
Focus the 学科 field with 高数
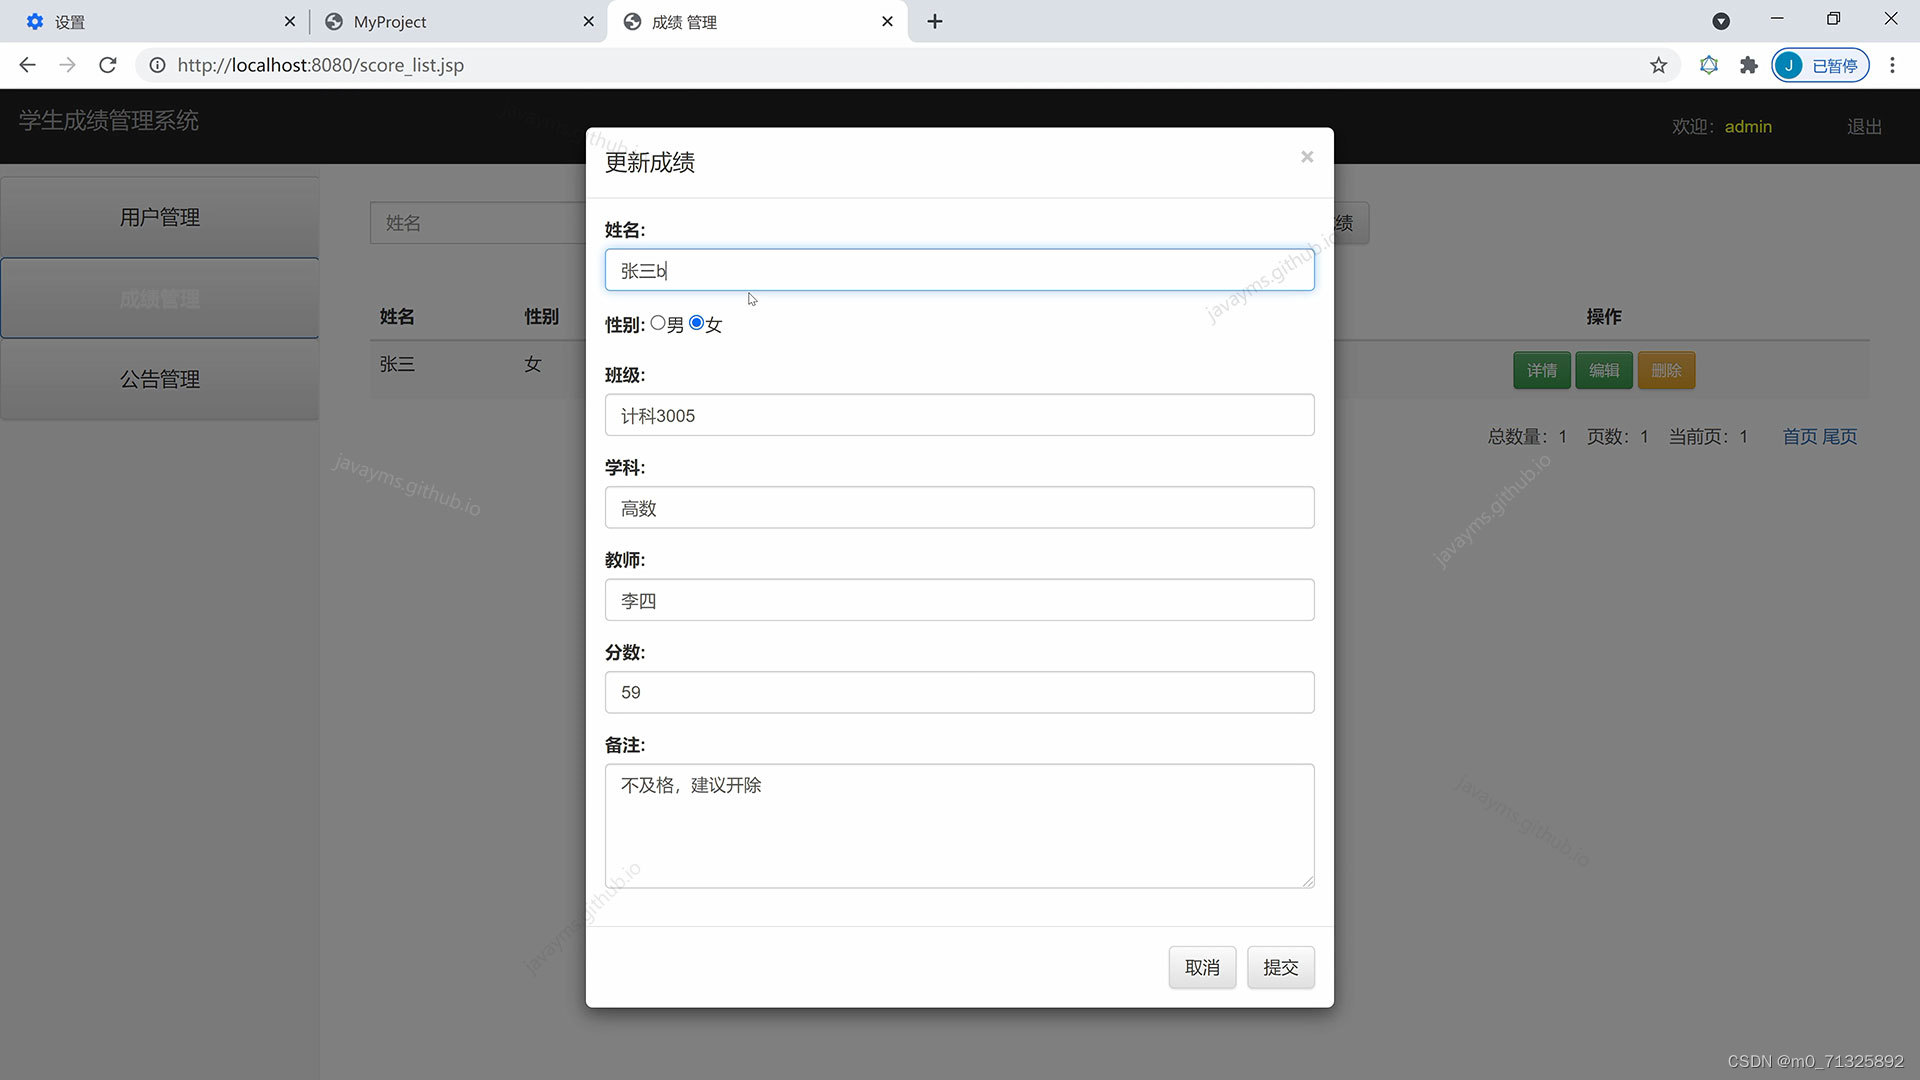pyautogui.click(x=959, y=508)
